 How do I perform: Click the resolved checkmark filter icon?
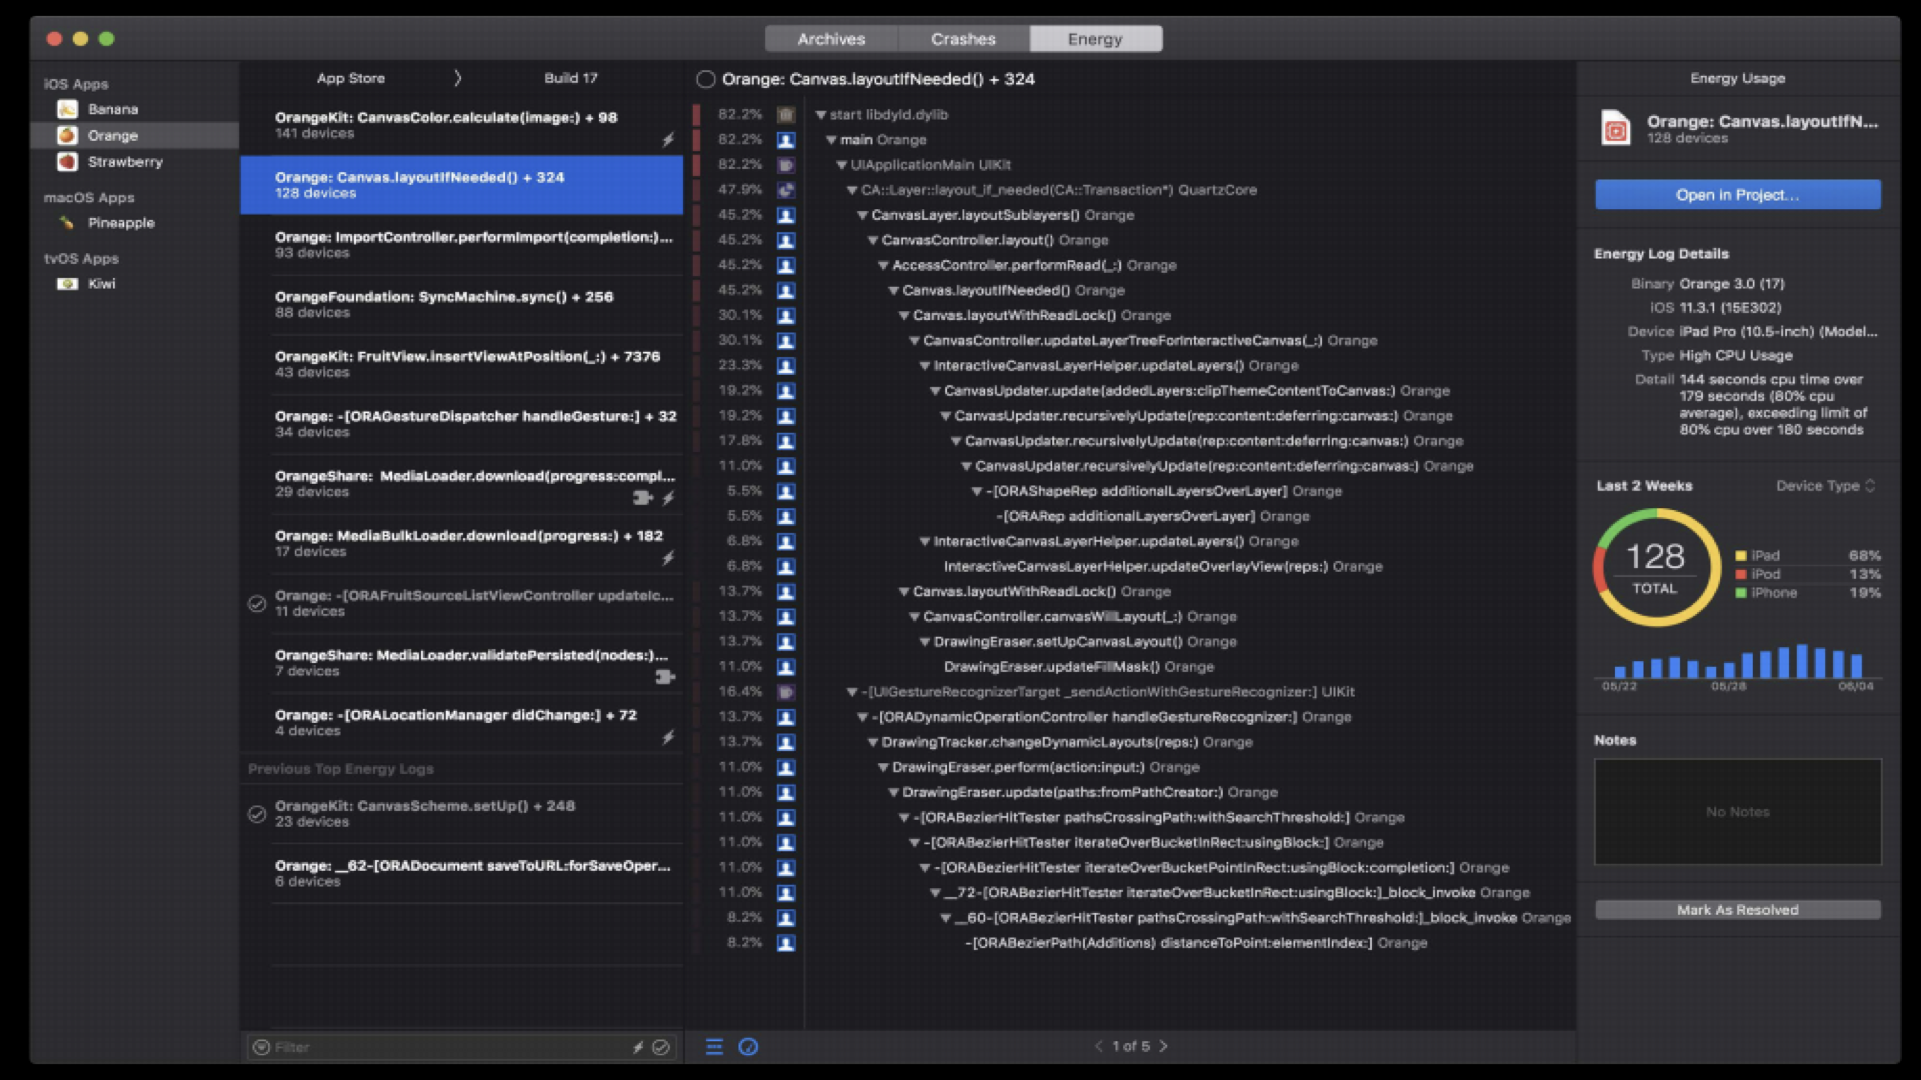661,1047
